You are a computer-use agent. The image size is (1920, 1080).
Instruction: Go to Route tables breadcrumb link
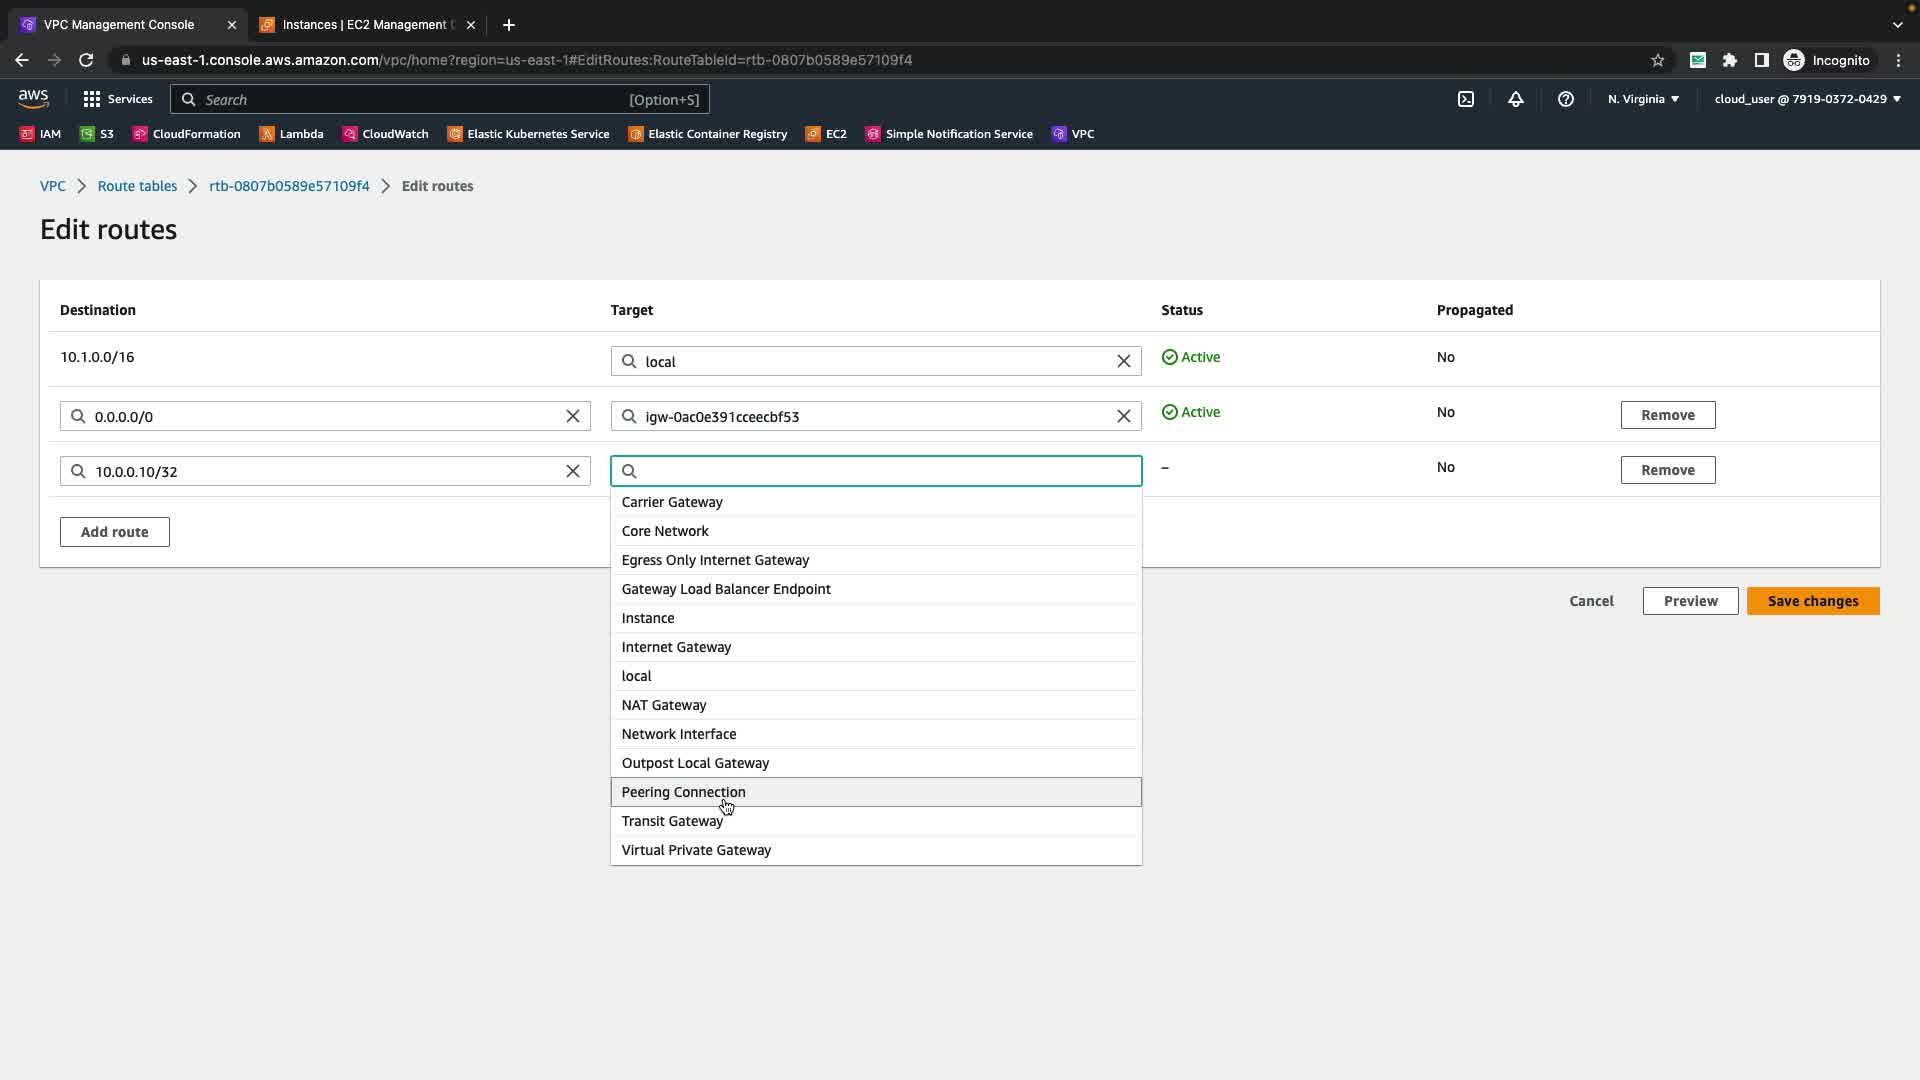(x=137, y=186)
